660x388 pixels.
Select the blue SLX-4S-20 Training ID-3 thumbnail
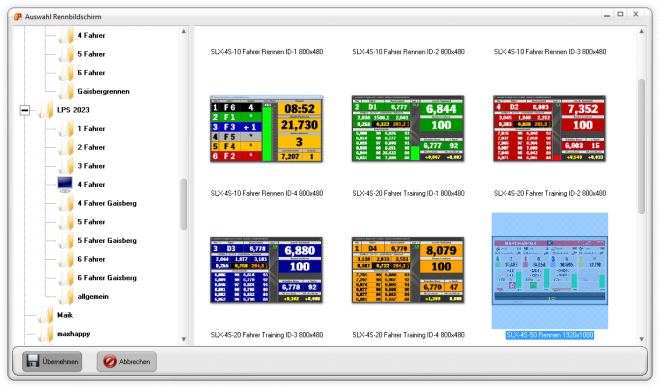(x=266, y=270)
